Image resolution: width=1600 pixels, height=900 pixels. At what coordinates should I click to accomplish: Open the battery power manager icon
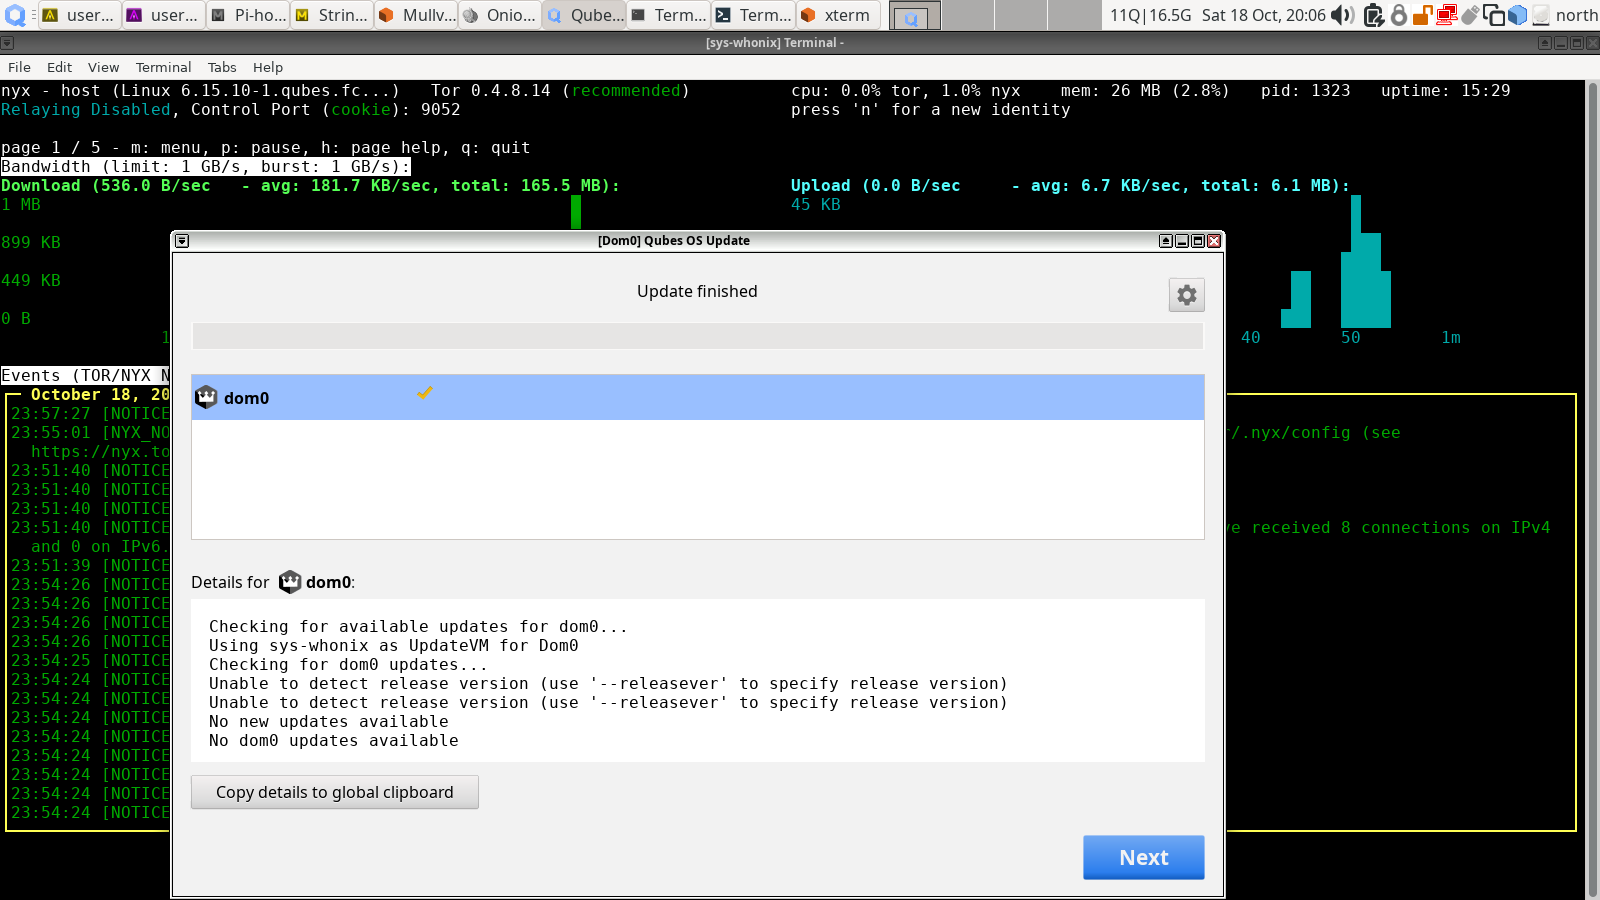click(x=1374, y=15)
